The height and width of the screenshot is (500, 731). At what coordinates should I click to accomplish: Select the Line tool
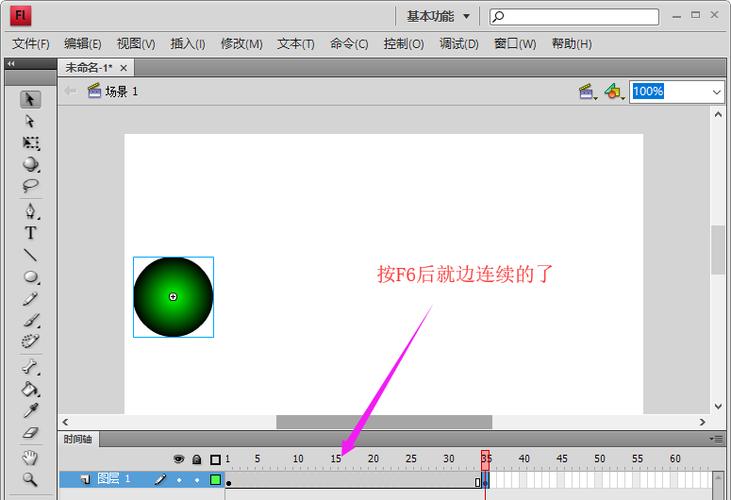tap(30, 255)
